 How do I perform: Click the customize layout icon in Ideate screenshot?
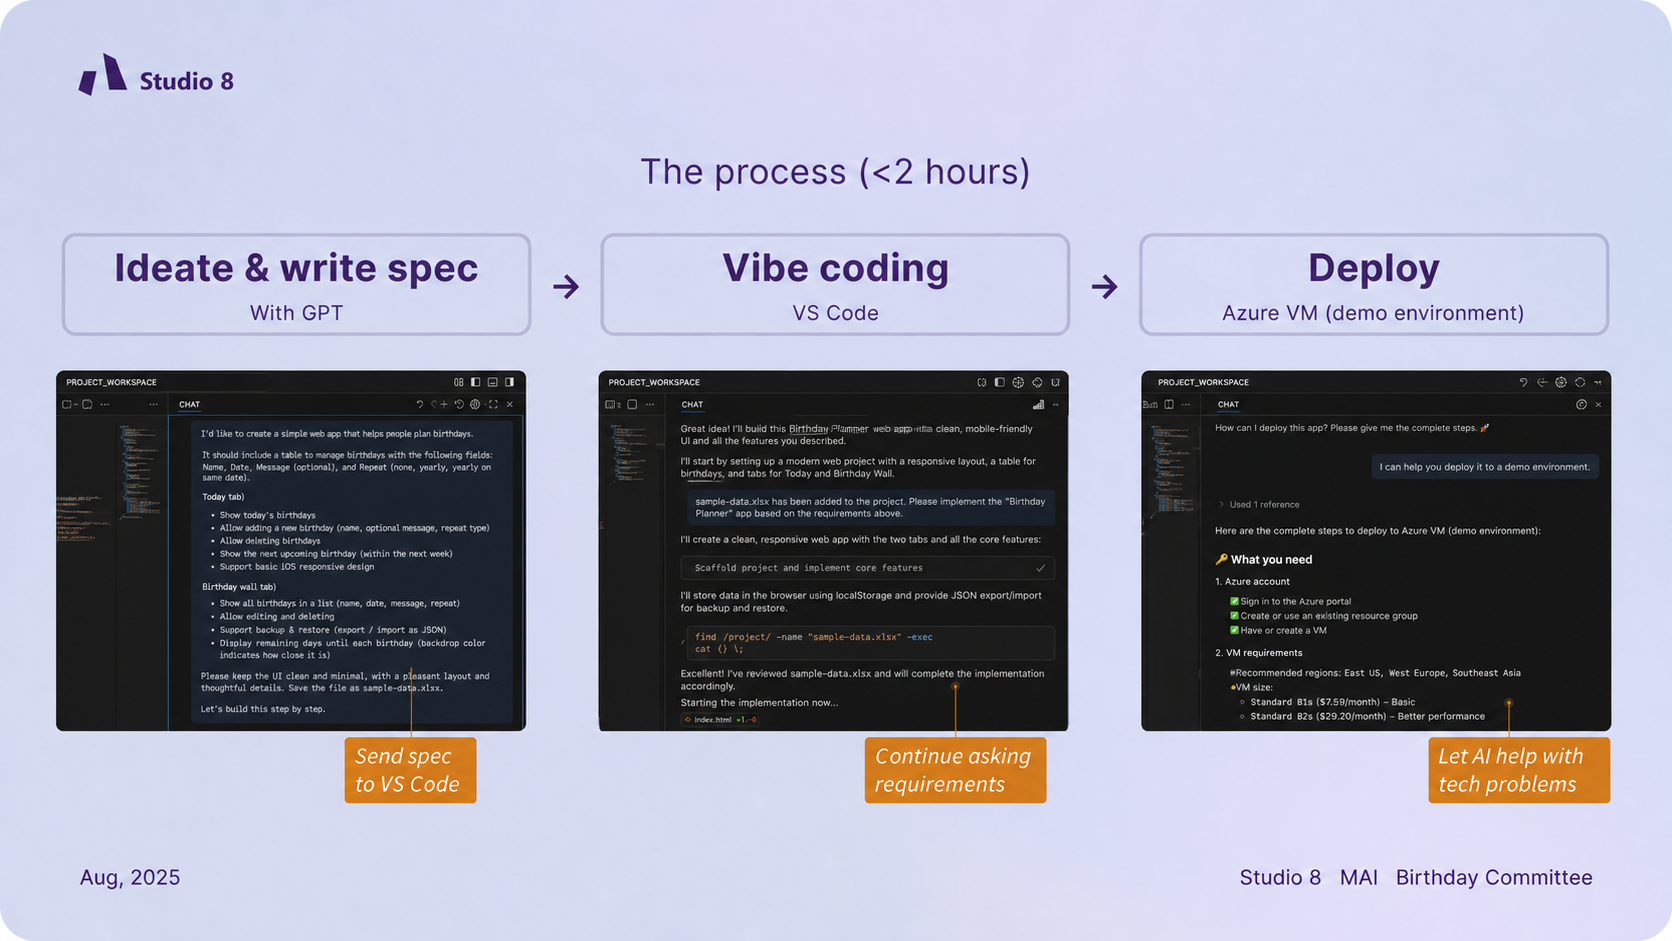click(459, 382)
